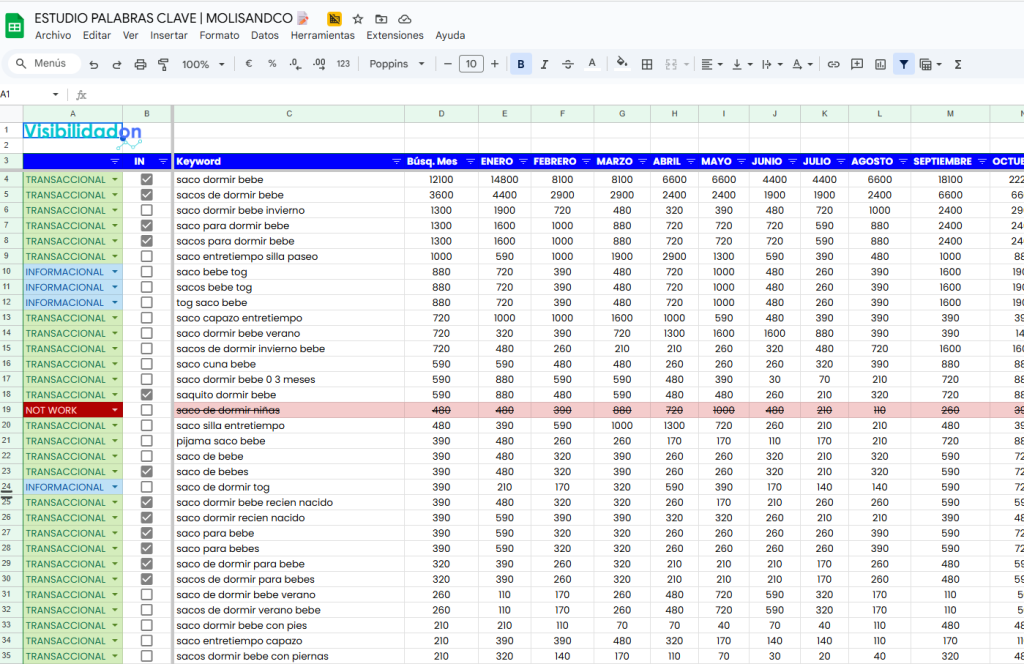Open the NOT WORK dropdown in row 19
This screenshot has height=664, width=1024.
[115, 411]
